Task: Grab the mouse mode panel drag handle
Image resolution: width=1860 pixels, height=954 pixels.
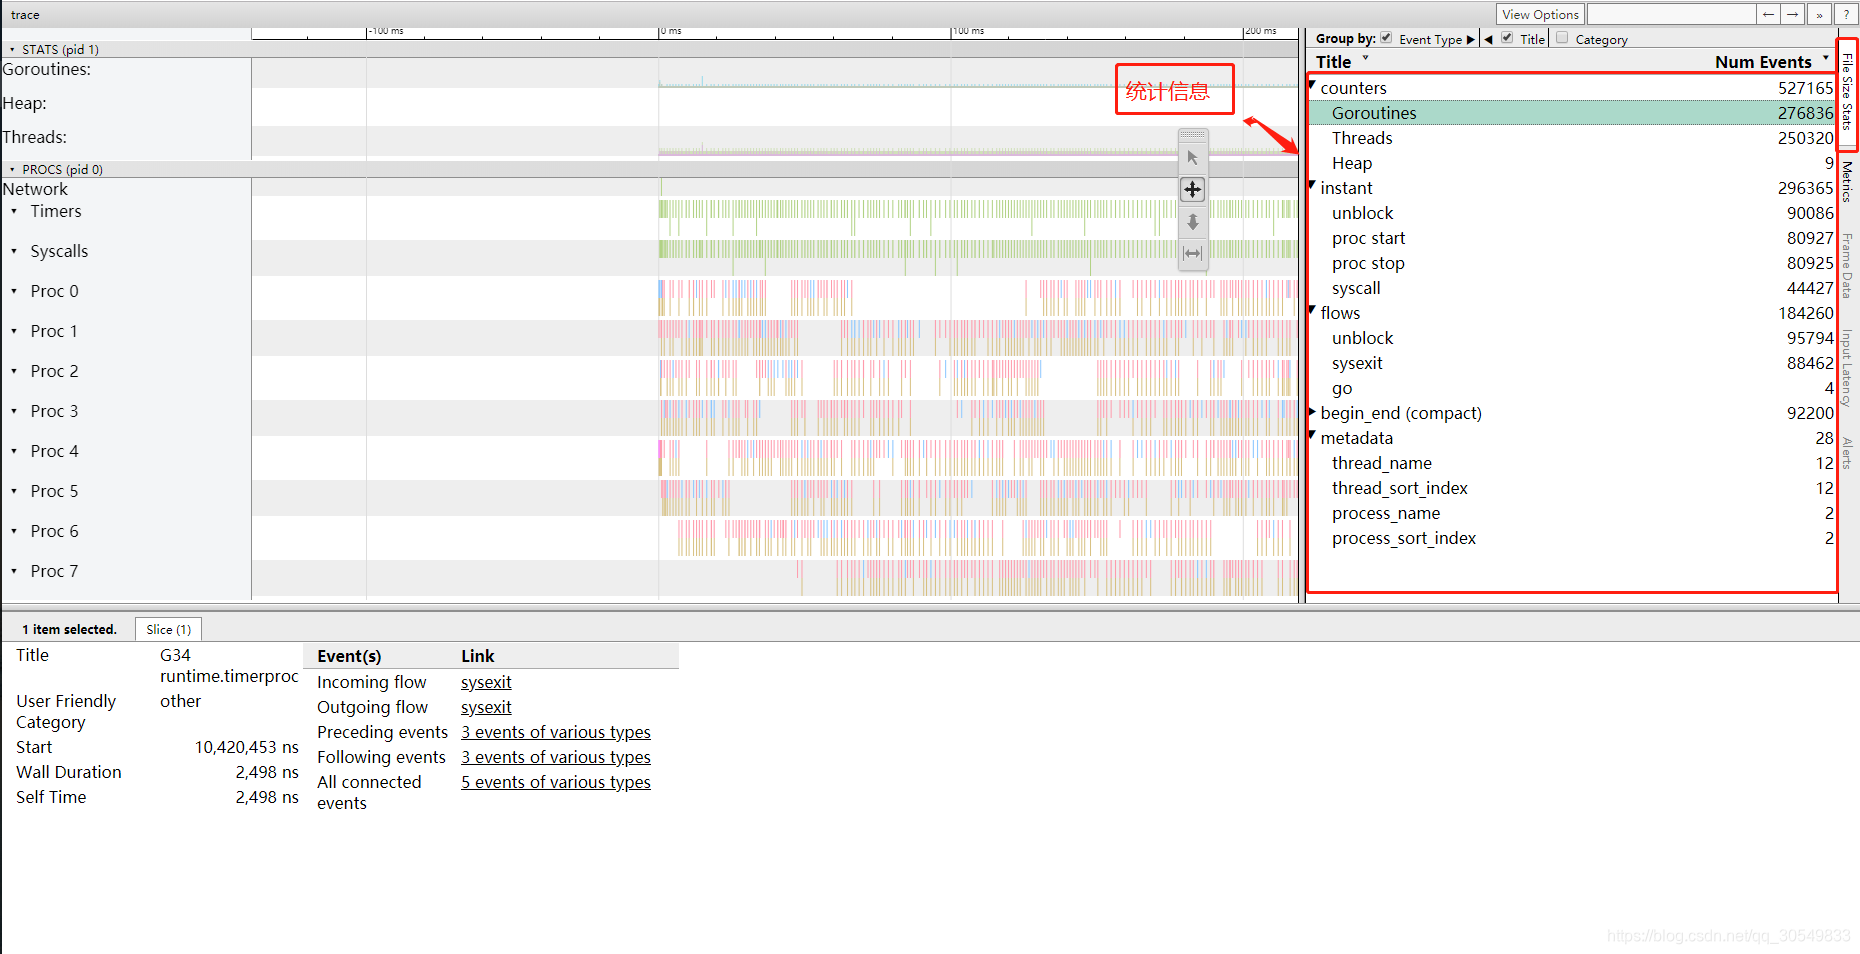Action: pyautogui.click(x=1192, y=134)
